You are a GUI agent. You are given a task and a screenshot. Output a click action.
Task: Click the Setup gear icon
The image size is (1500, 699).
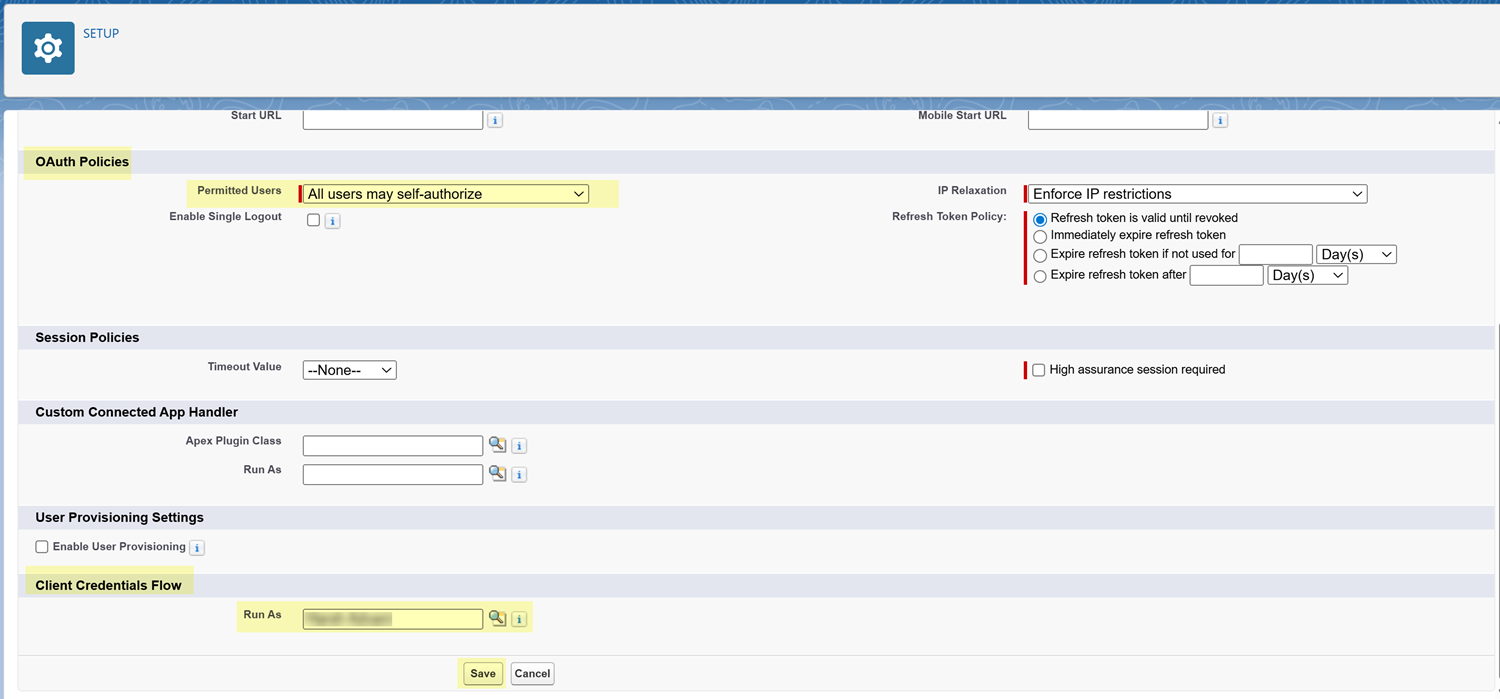(x=48, y=48)
